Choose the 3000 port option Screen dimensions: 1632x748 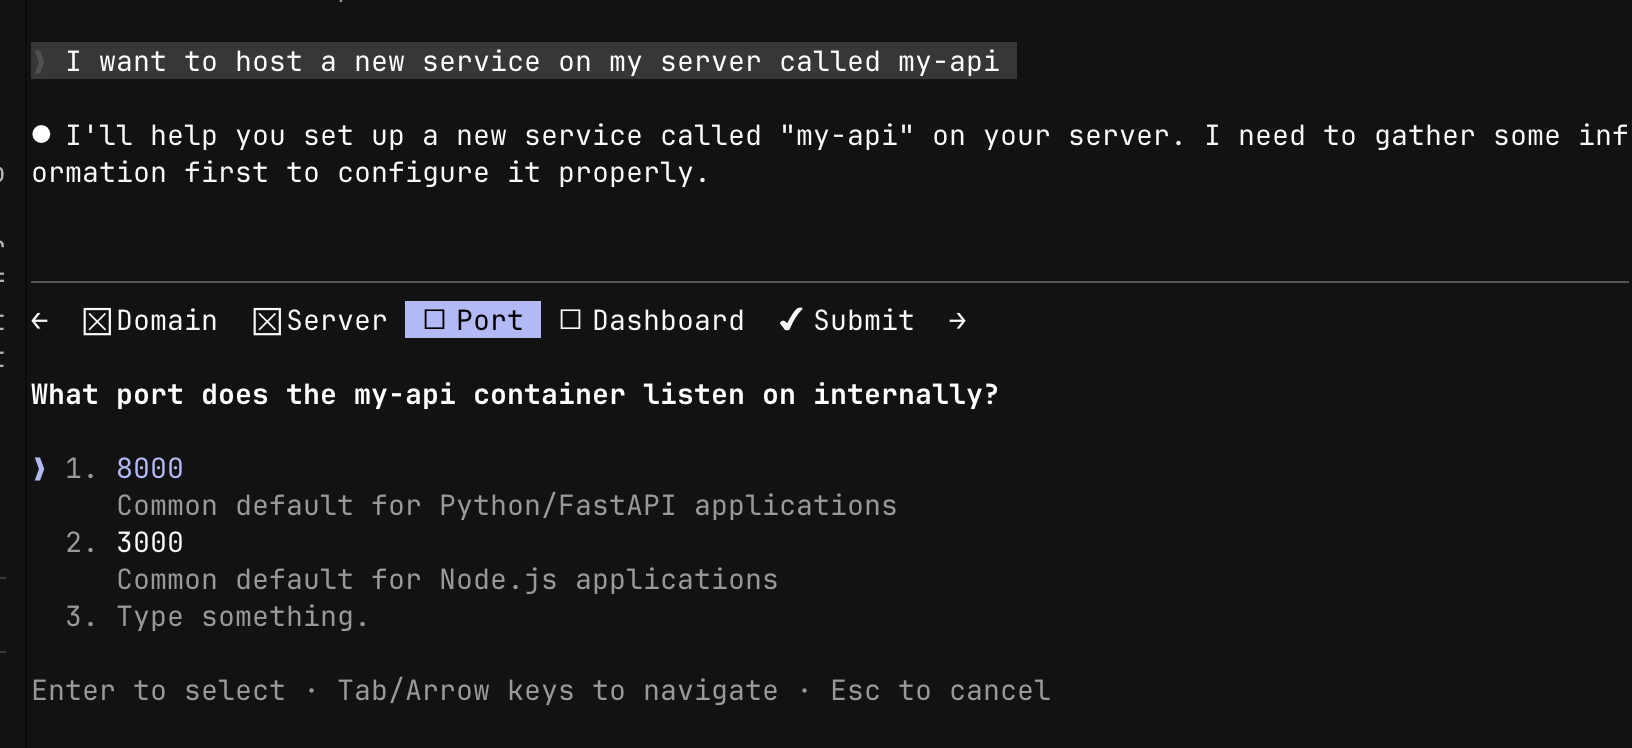coord(150,543)
